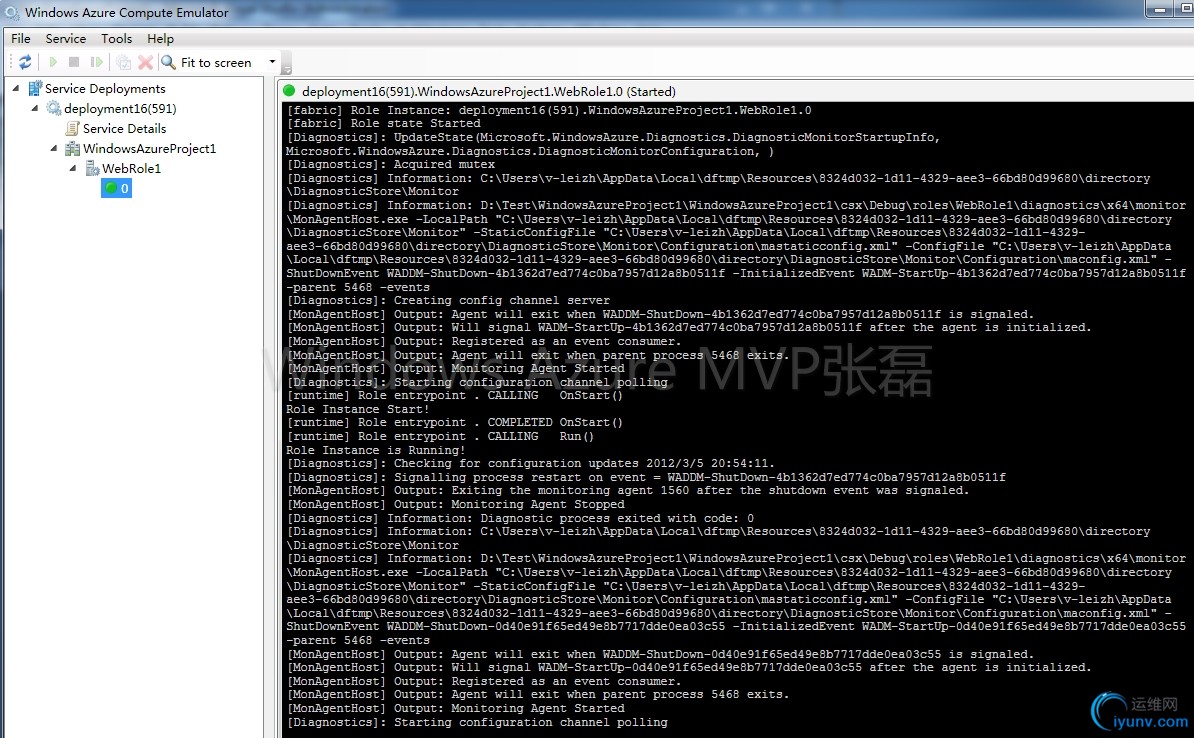Click the 'Role Instance is Running!' log line

point(375,450)
